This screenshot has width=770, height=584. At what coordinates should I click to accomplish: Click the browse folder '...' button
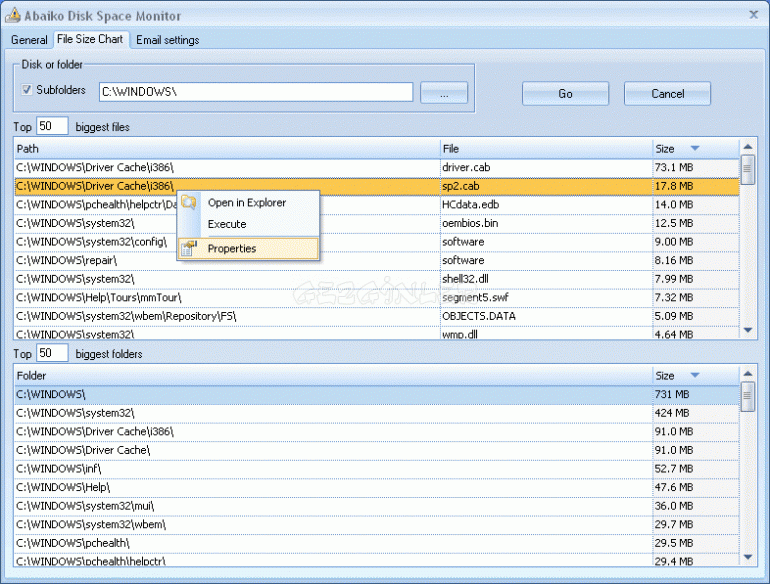[x=444, y=92]
